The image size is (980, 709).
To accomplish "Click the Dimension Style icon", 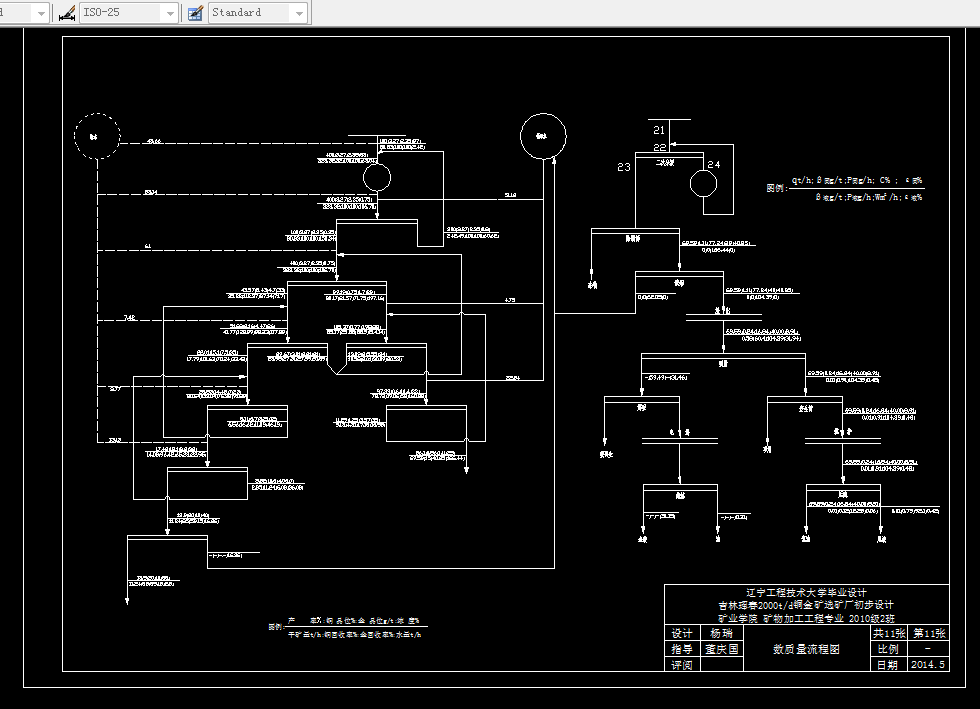I will pyautogui.click(x=67, y=13).
